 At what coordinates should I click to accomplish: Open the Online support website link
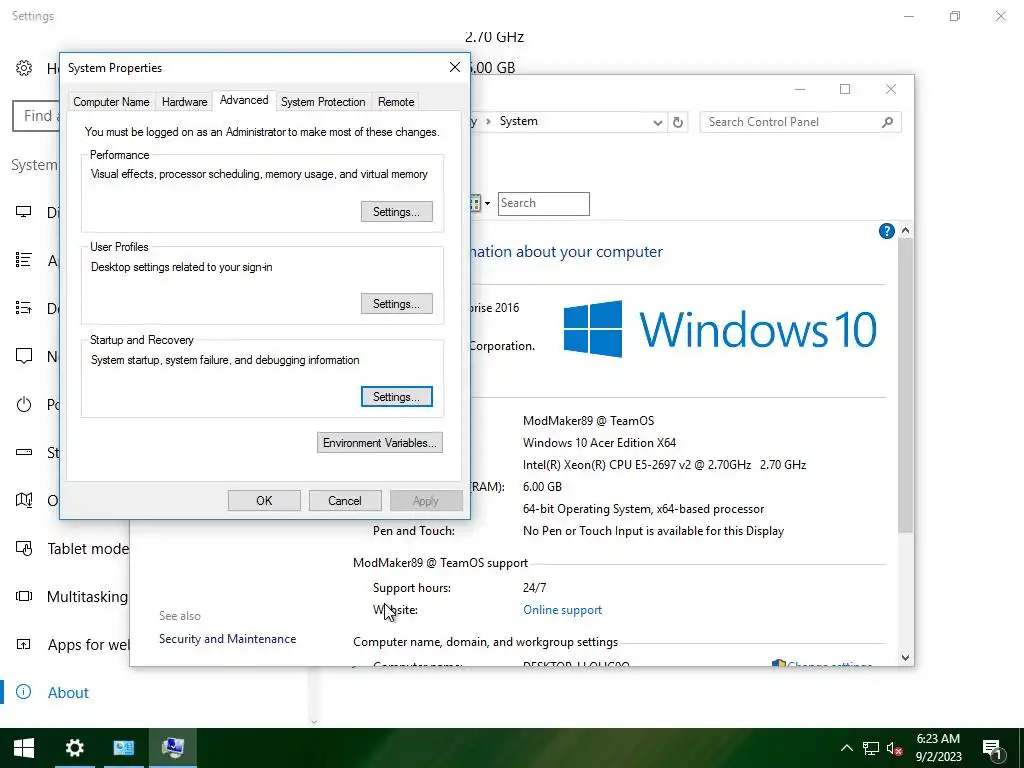562,610
